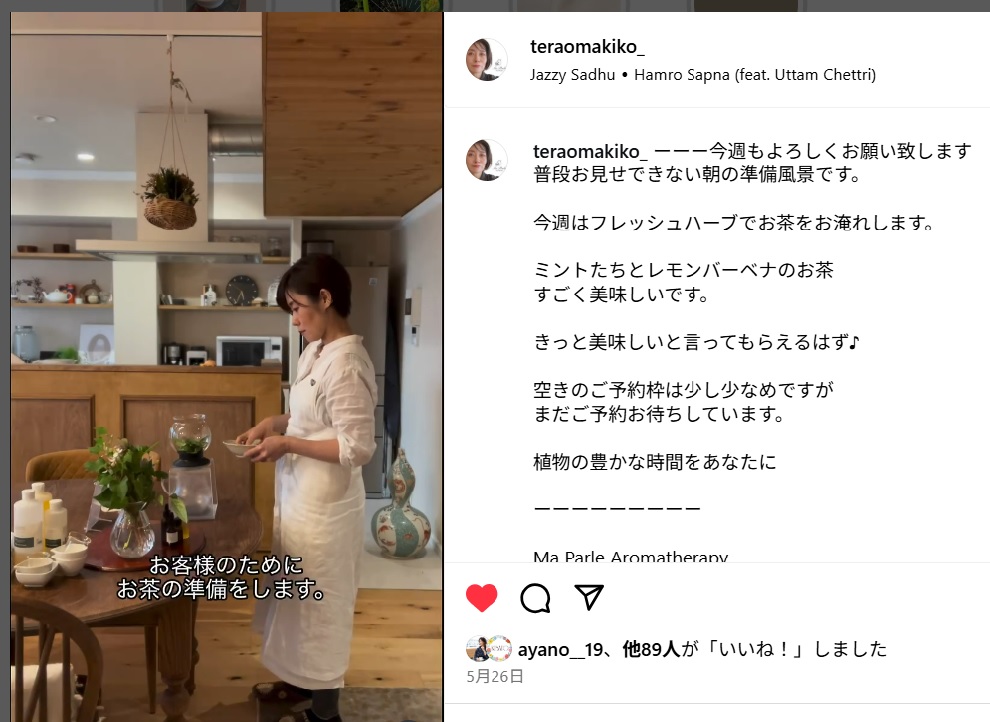Open Hamro Sapna audio track link
Viewport: 990px width, 722px height.
[x=754, y=74]
